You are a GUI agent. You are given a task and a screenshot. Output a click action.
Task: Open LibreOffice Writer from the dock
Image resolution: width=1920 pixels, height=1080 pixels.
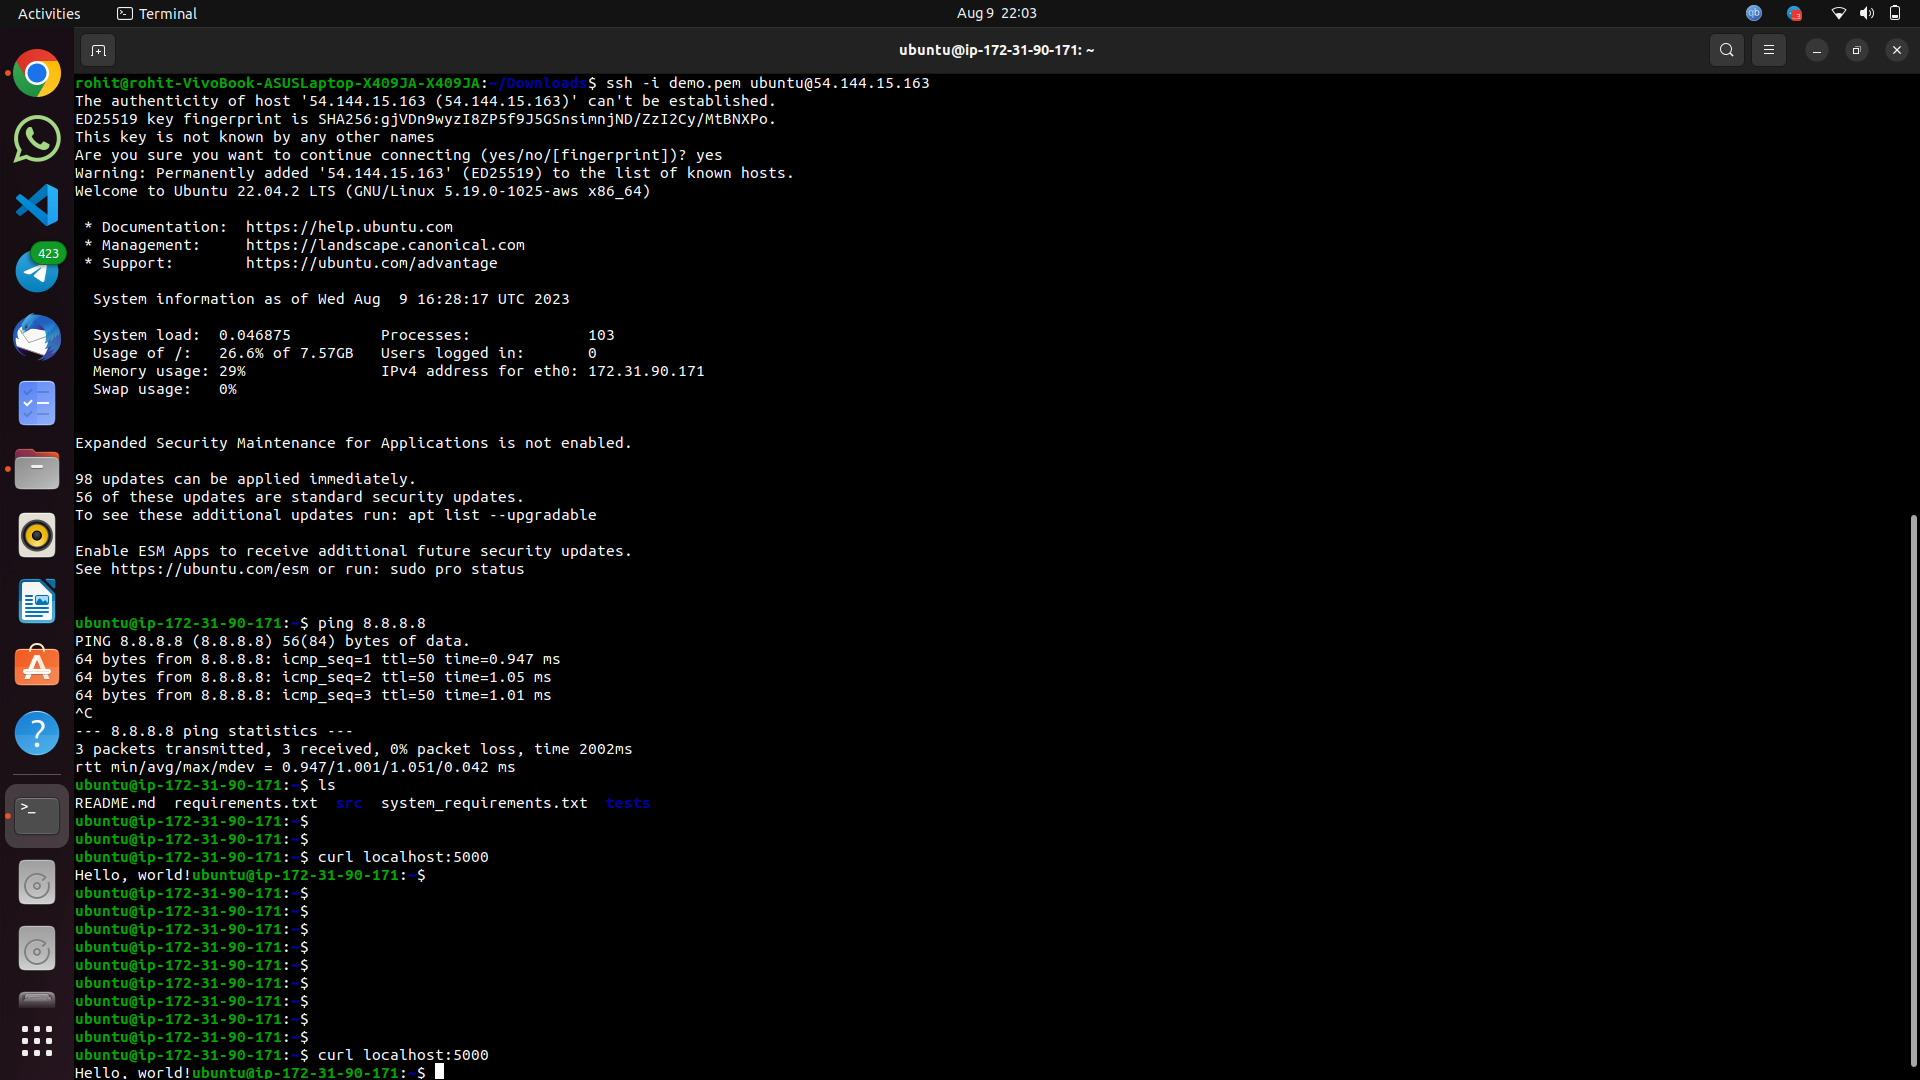pos(36,601)
